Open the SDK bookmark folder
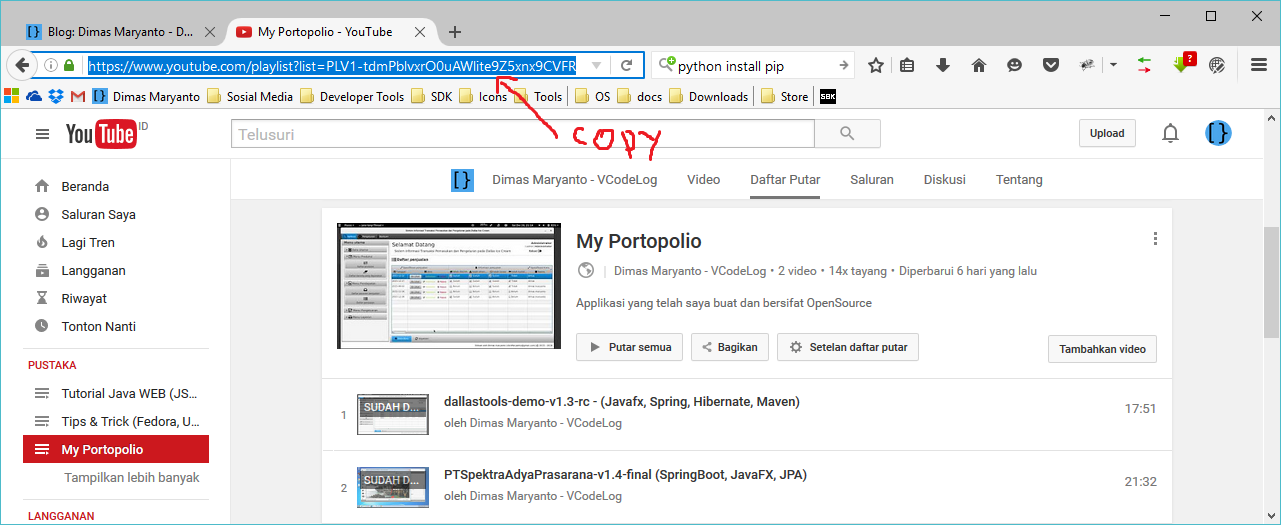Viewport: 1281px width, 525px height. 432,96
